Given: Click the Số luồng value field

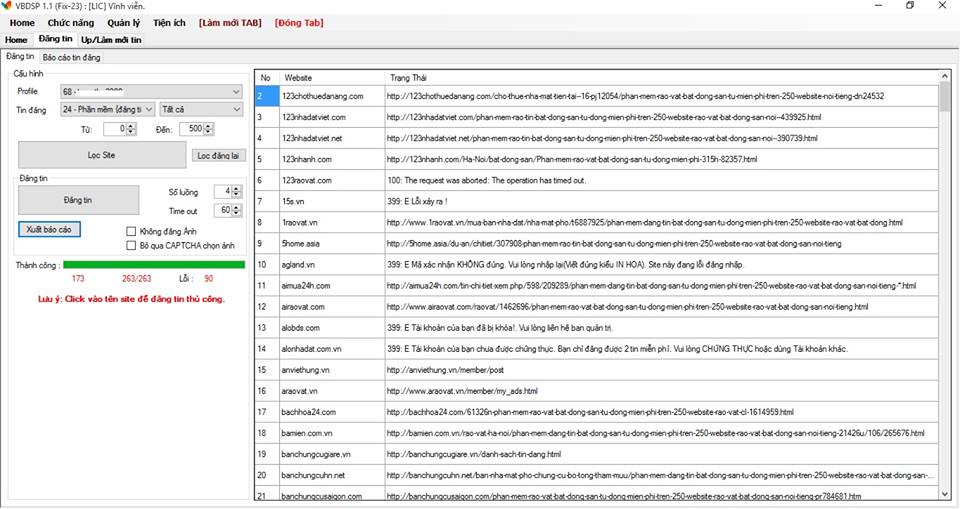Looking at the screenshot, I should tap(223, 192).
